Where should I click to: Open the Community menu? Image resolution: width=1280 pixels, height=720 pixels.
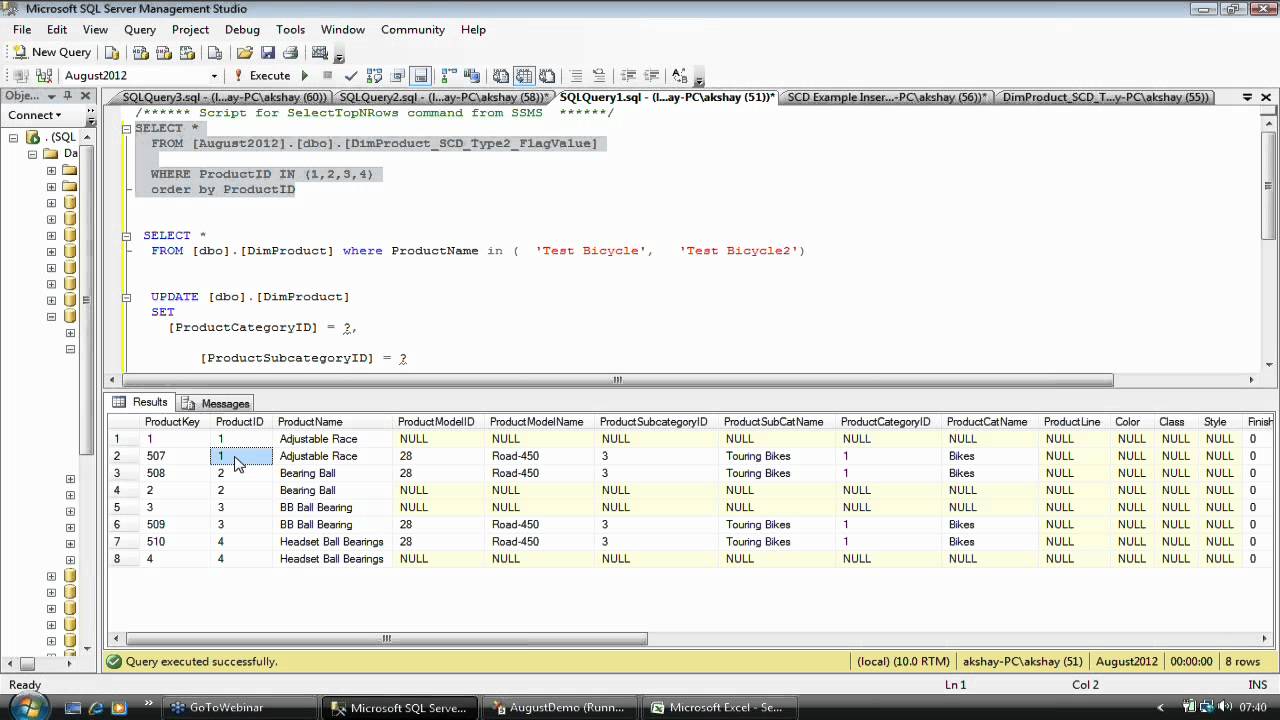pos(413,30)
